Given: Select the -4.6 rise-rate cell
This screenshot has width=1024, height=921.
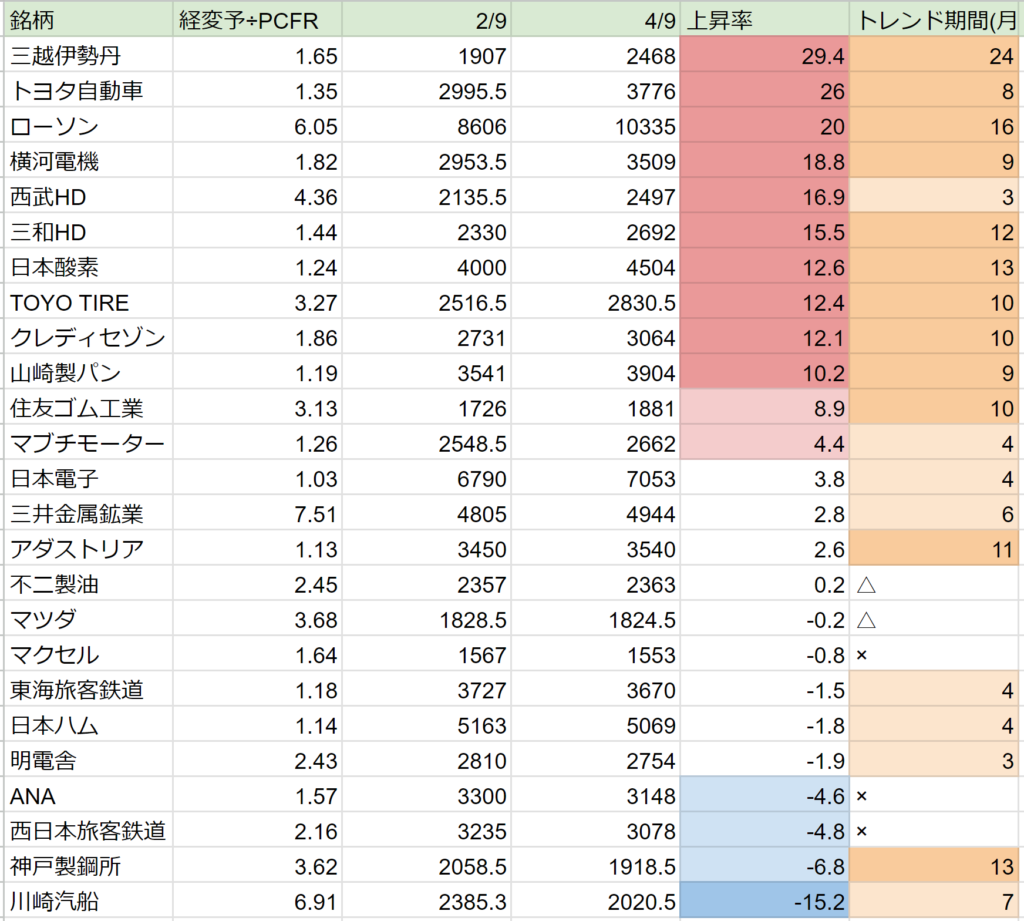Looking at the screenshot, I should coord(765,796).
